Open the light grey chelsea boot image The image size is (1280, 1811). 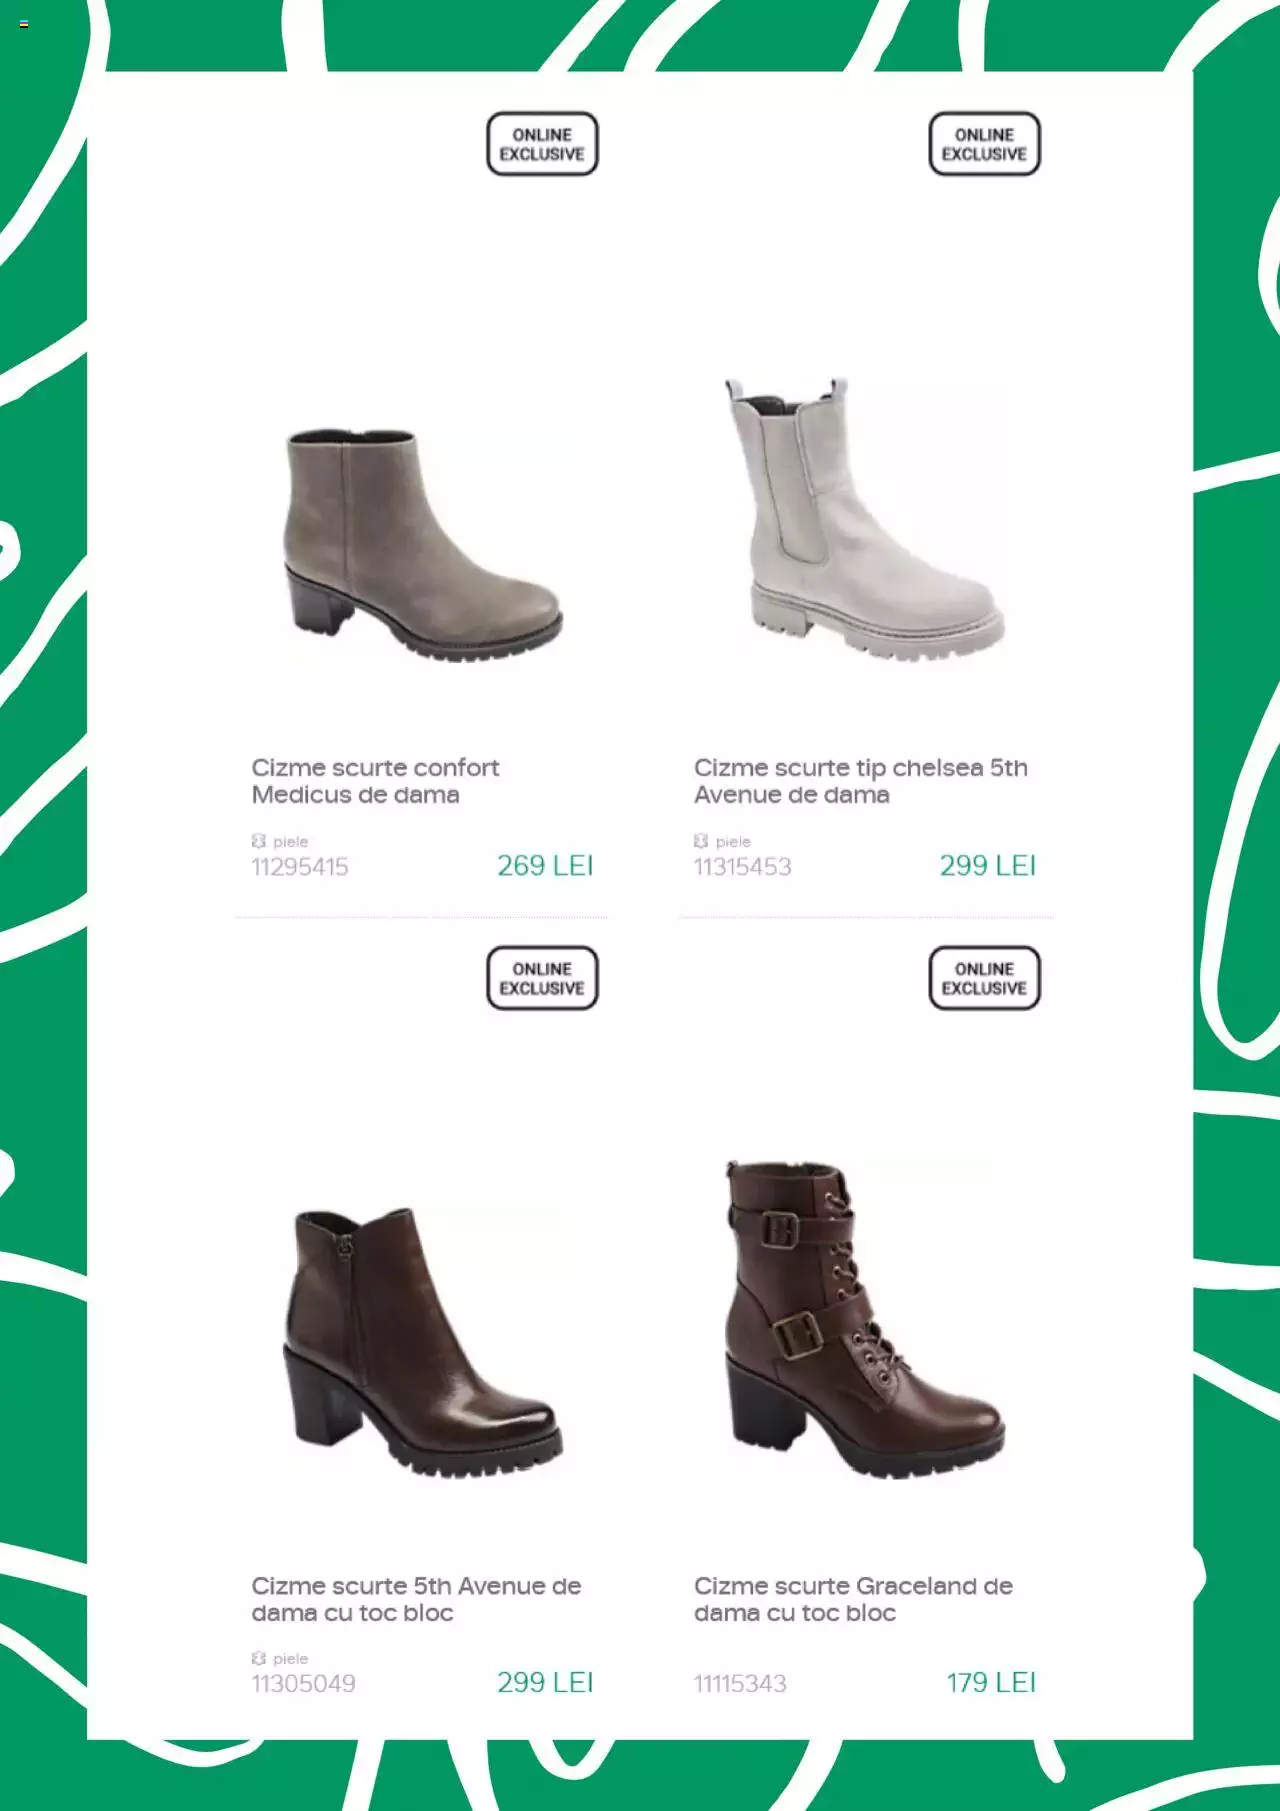pyautogui.click(x=864, y=518)
